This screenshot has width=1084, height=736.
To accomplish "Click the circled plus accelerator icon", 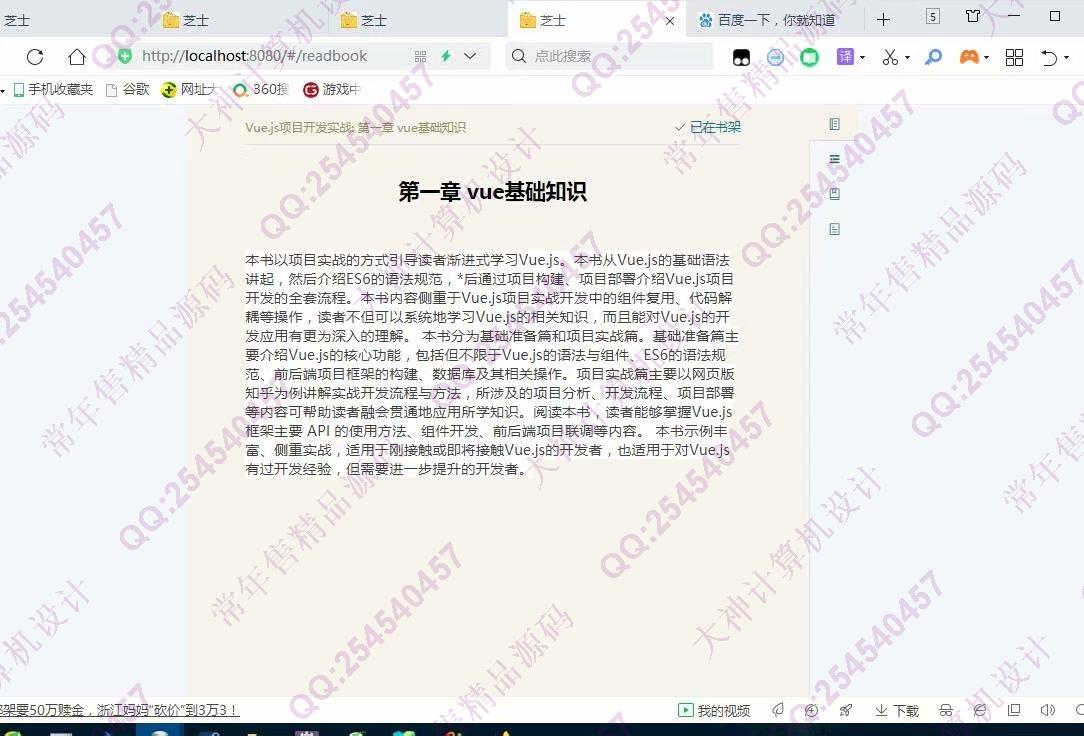I will pyautogui.click(x=812, y=710).
